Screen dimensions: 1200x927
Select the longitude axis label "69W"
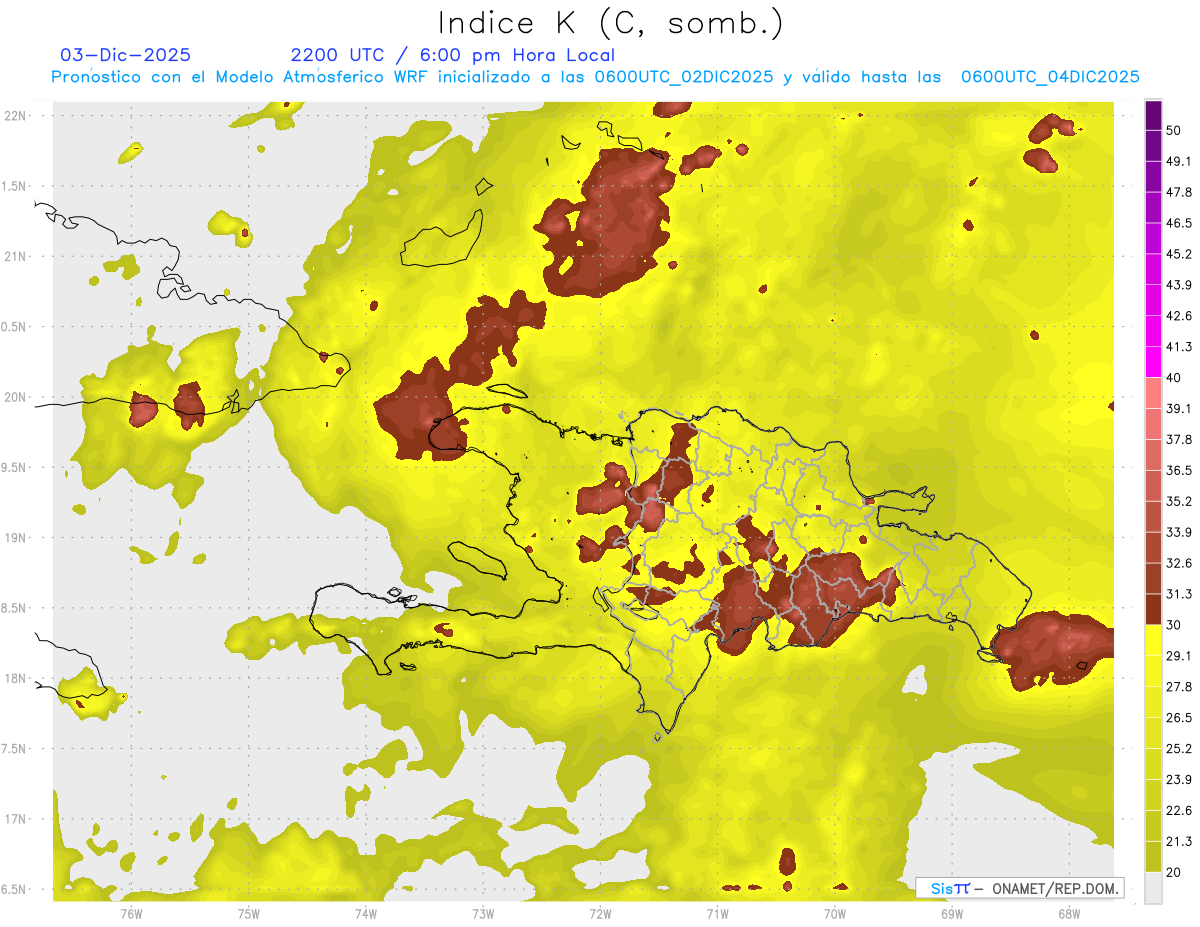point(951,913)
